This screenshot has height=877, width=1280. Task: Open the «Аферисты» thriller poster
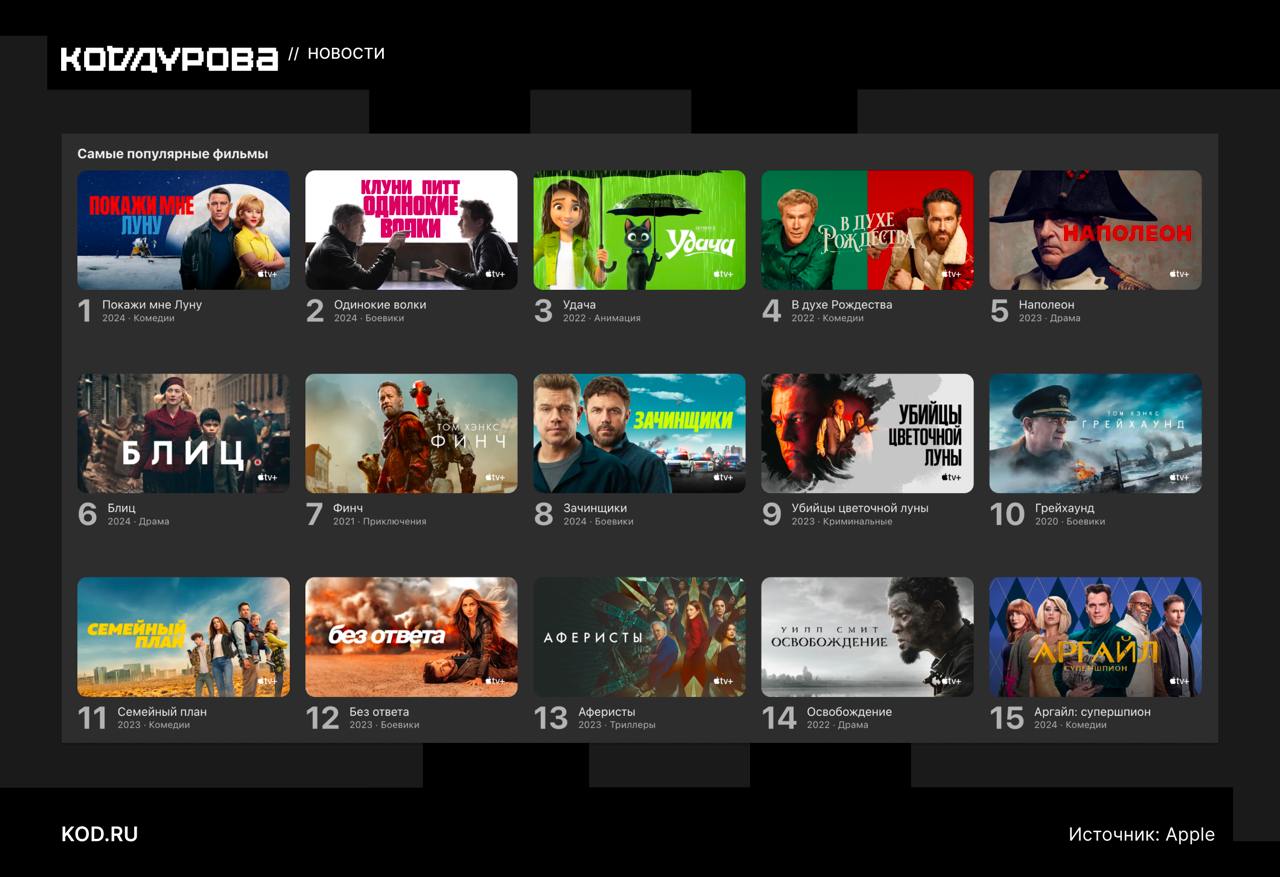[x=639, y=636]
